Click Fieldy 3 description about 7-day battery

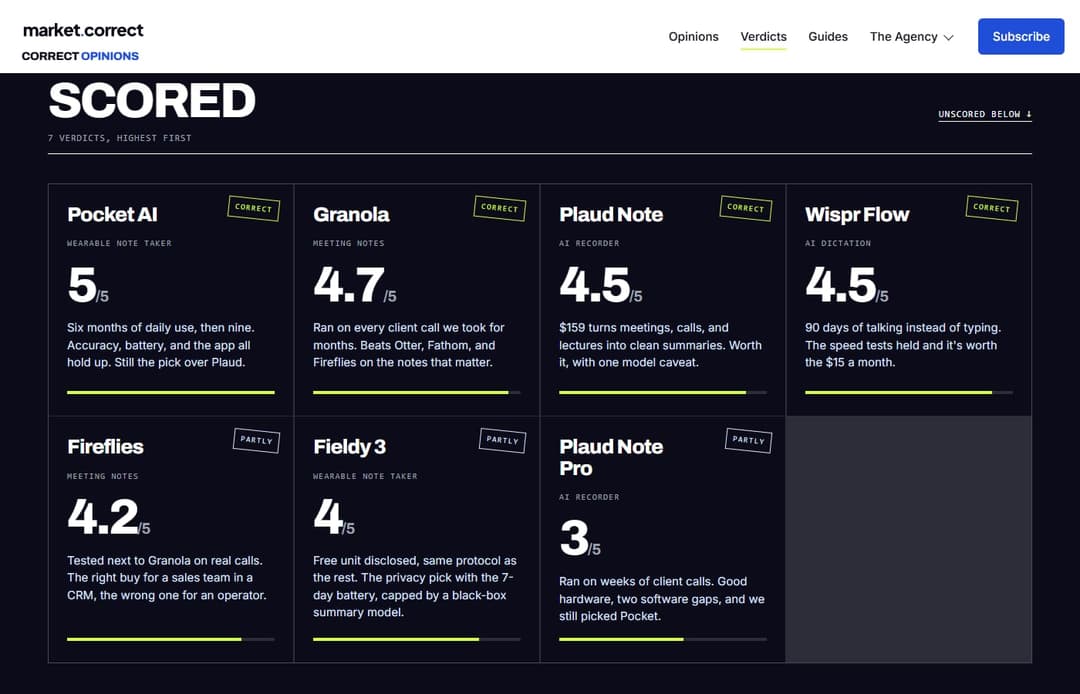tap(415, 587)
